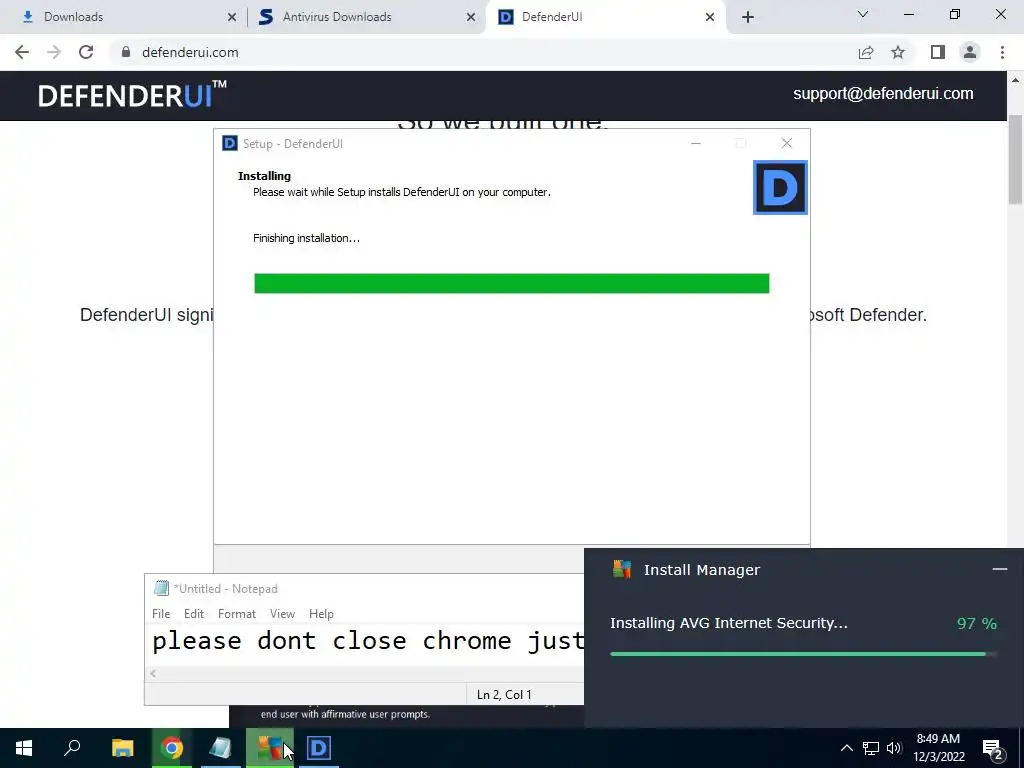Click DefenderUI setup icon in the taskbar
Screen dimensions: 1024x768
click(x=319, y=748)
